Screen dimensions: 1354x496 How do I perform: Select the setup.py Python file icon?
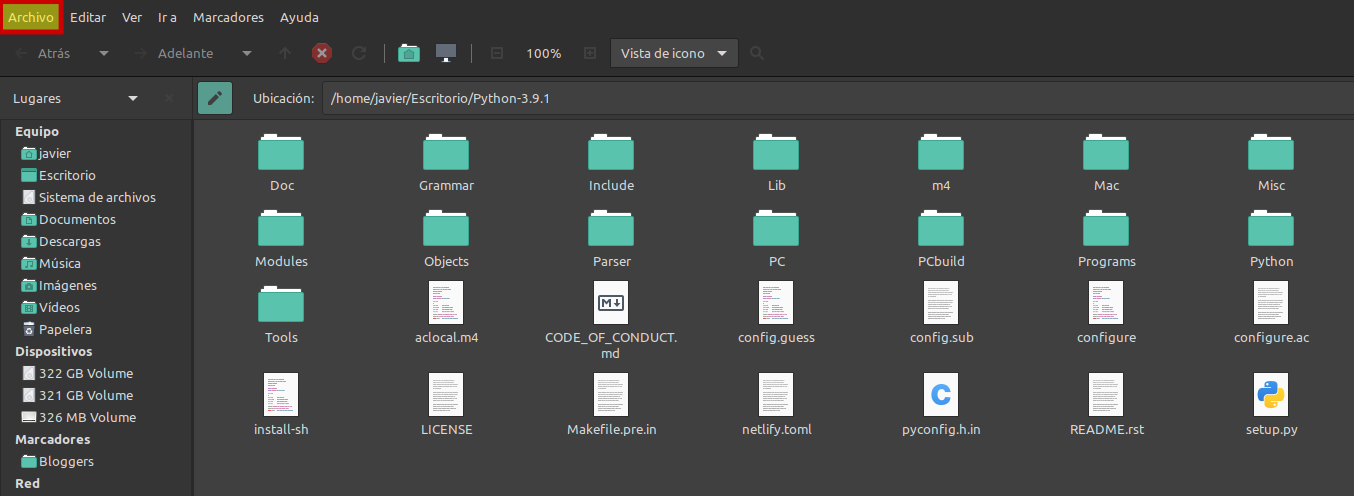click(x=1271, y=394)
